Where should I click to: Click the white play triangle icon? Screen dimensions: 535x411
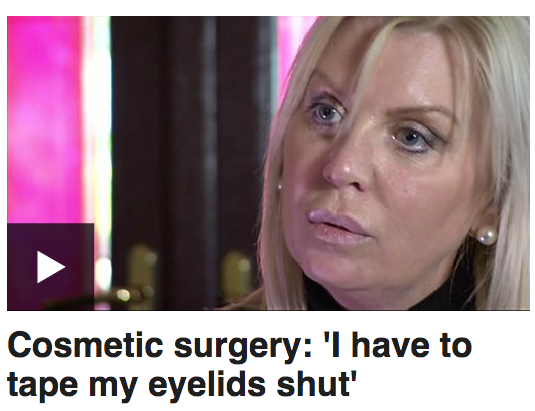(x=50, y=267)
